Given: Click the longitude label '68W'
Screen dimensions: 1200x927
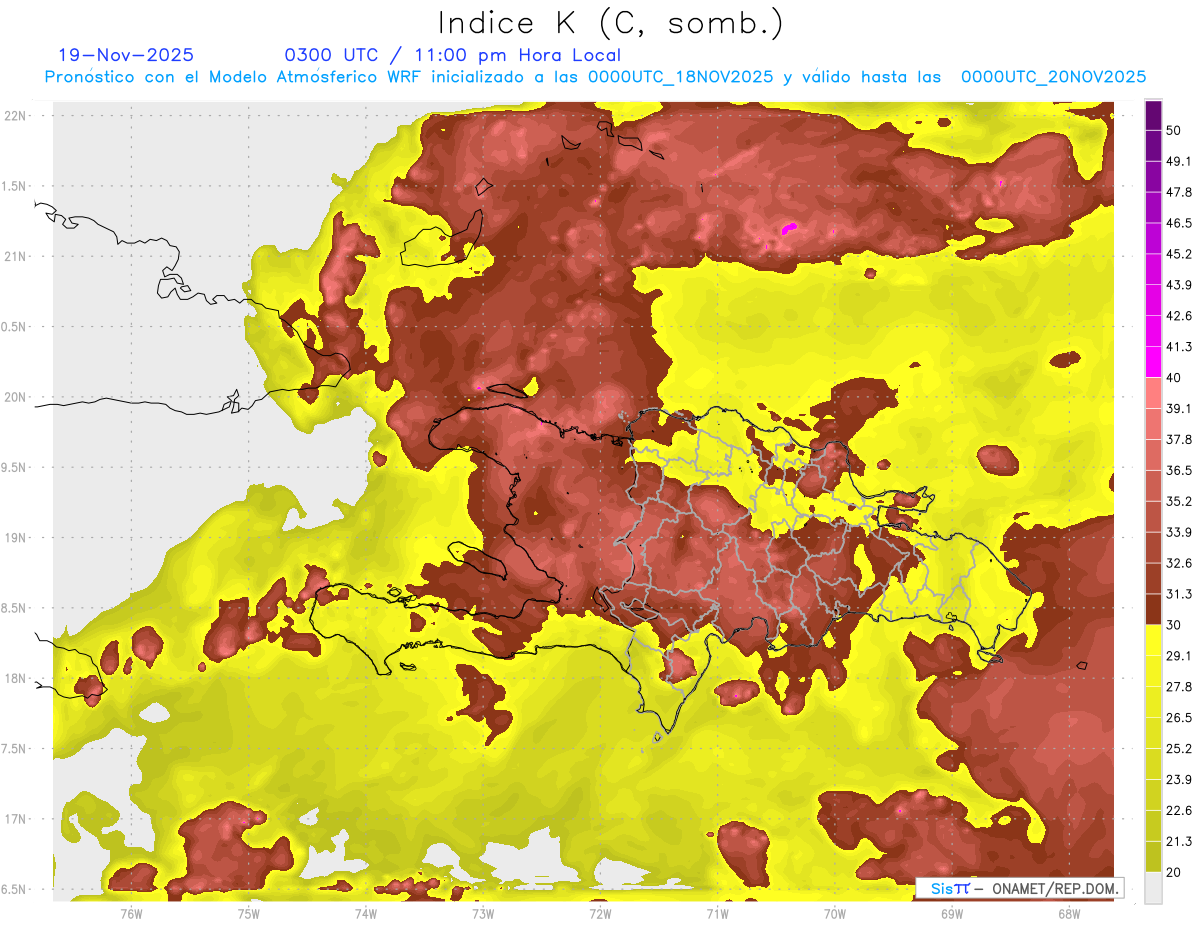Looking at the screenshot, I should tap(1068, 913).
